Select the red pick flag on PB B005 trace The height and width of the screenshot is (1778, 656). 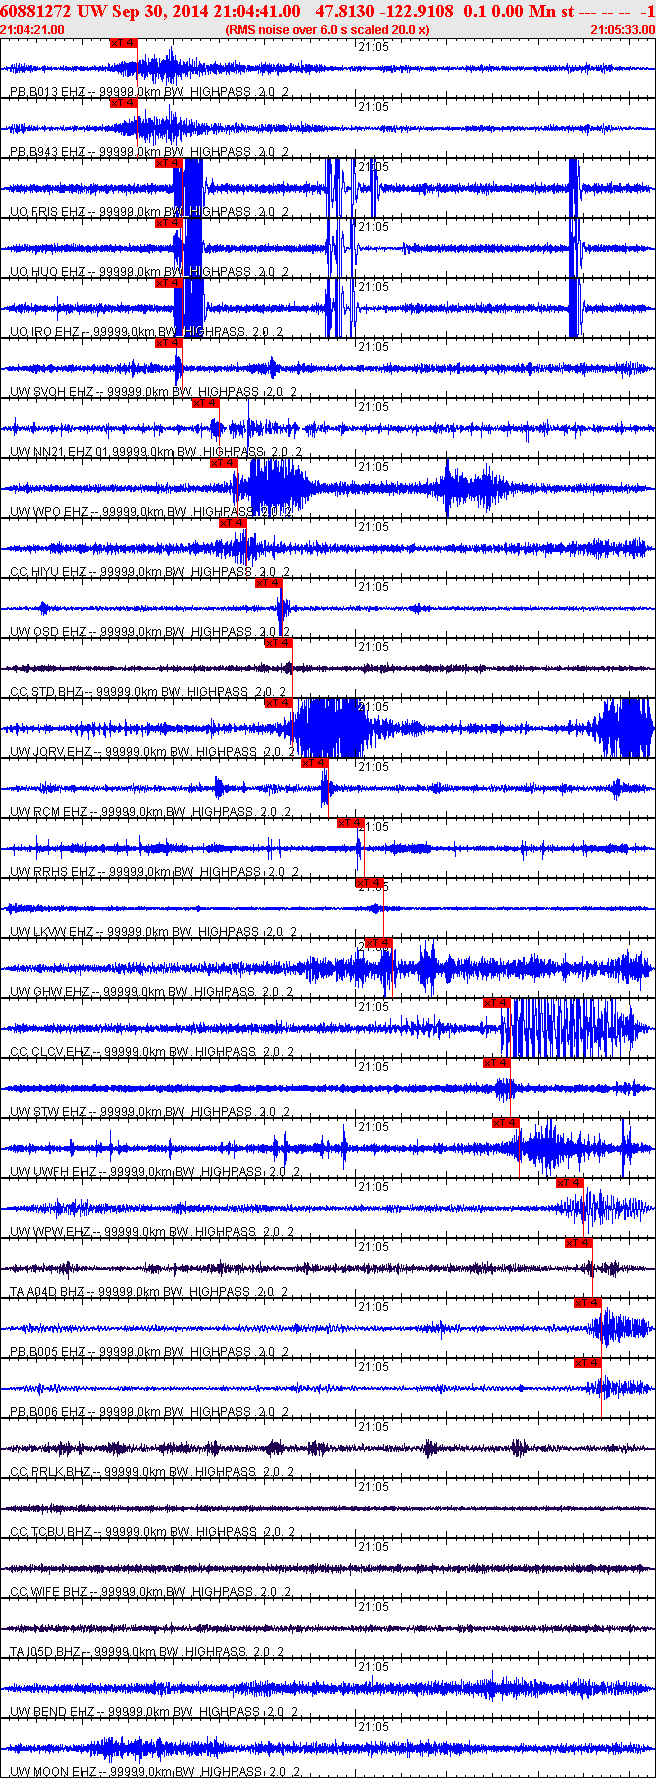588,1303
